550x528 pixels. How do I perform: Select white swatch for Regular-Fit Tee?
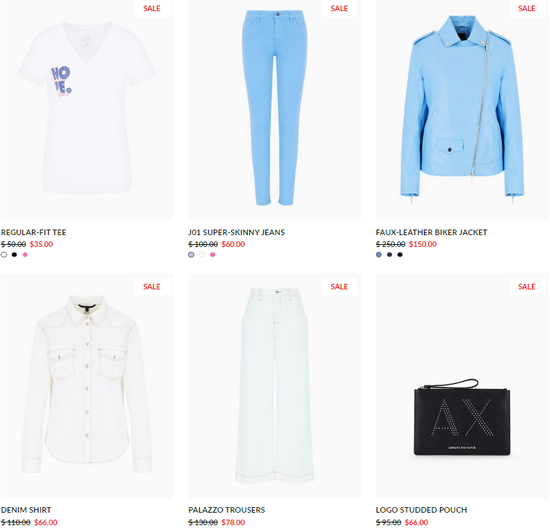(4, 255)
